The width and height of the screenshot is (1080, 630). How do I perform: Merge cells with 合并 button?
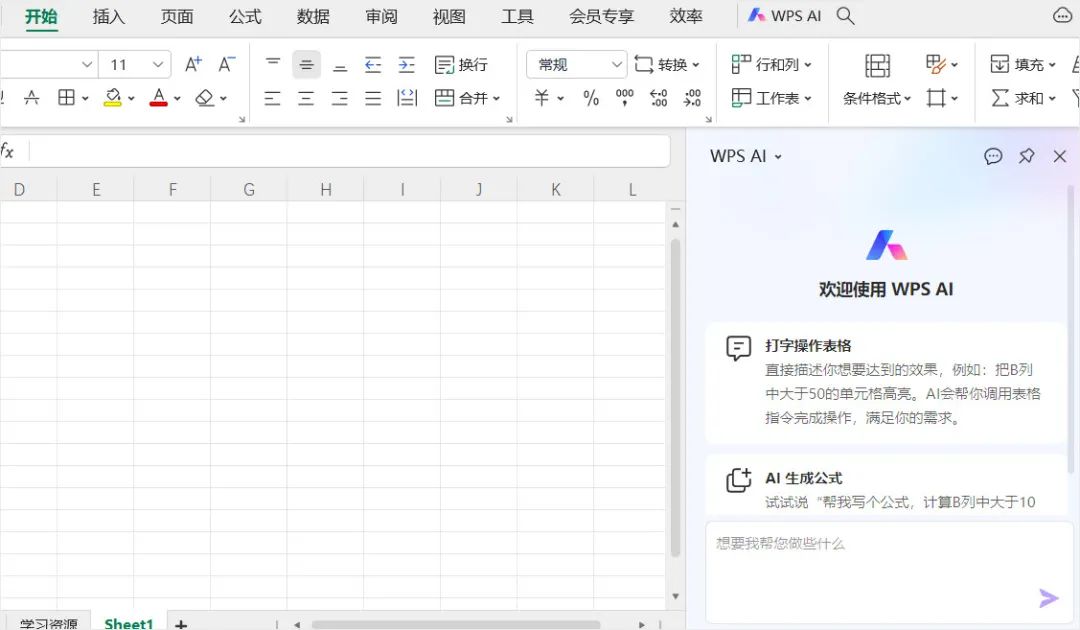pyautogui.click(x=461, y=98)
